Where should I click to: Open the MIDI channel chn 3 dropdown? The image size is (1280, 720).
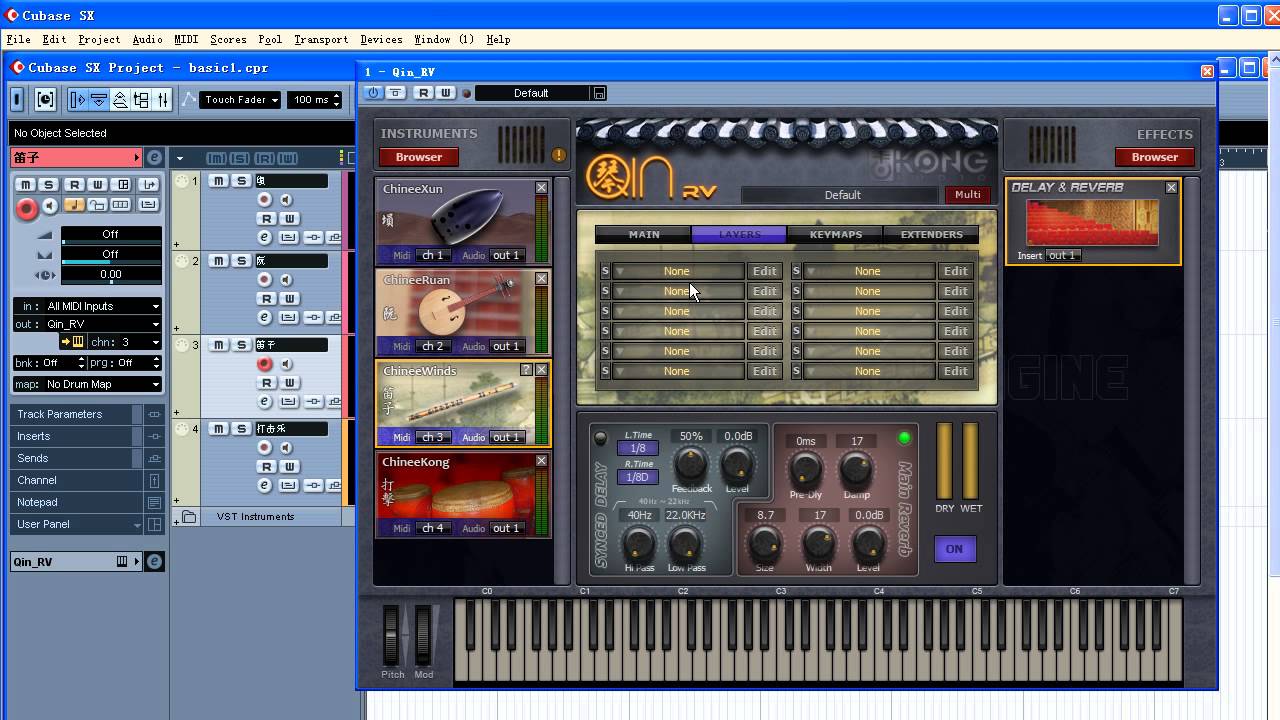pyautogui.click(x=125, y=342)
